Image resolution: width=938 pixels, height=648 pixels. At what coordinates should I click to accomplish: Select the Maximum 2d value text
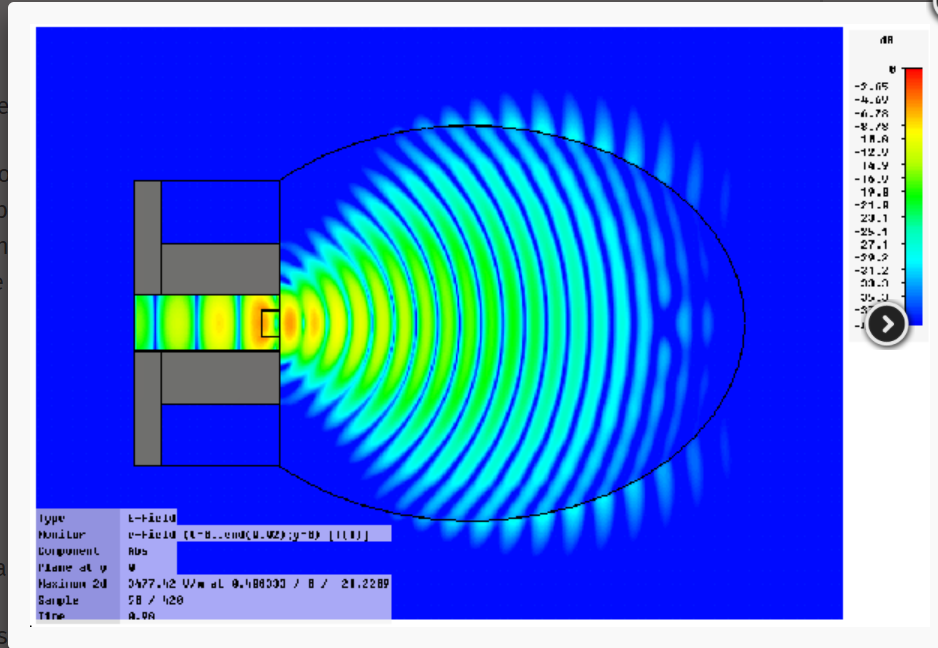click(258, 583)
